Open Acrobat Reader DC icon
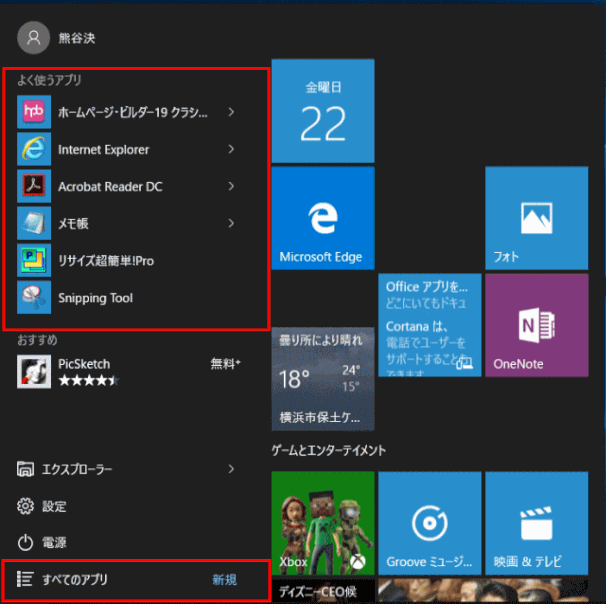606x604 pixels. point(34,186)
